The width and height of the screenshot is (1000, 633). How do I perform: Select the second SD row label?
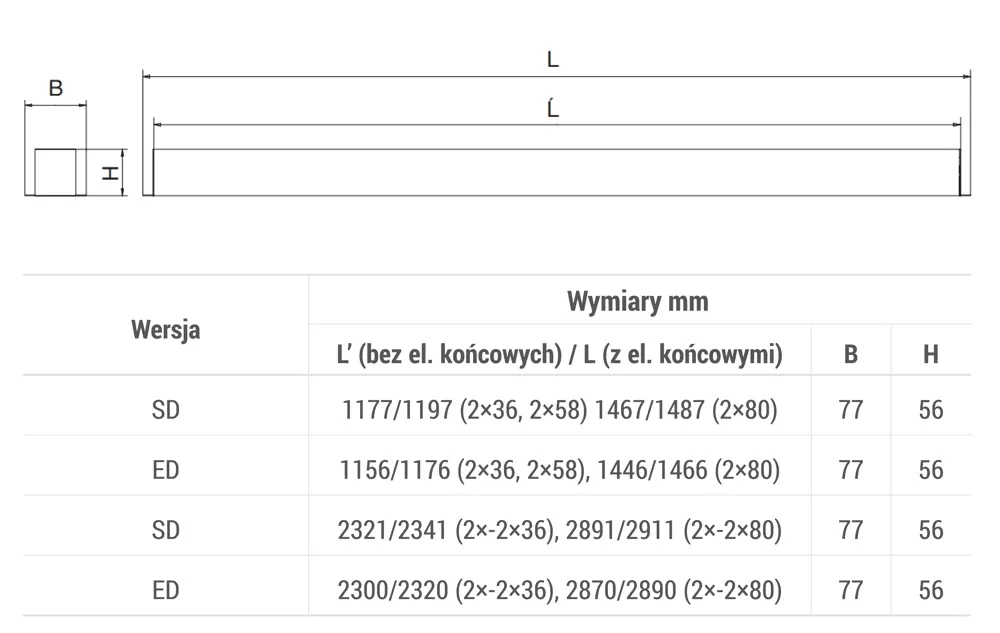[166, 530]
